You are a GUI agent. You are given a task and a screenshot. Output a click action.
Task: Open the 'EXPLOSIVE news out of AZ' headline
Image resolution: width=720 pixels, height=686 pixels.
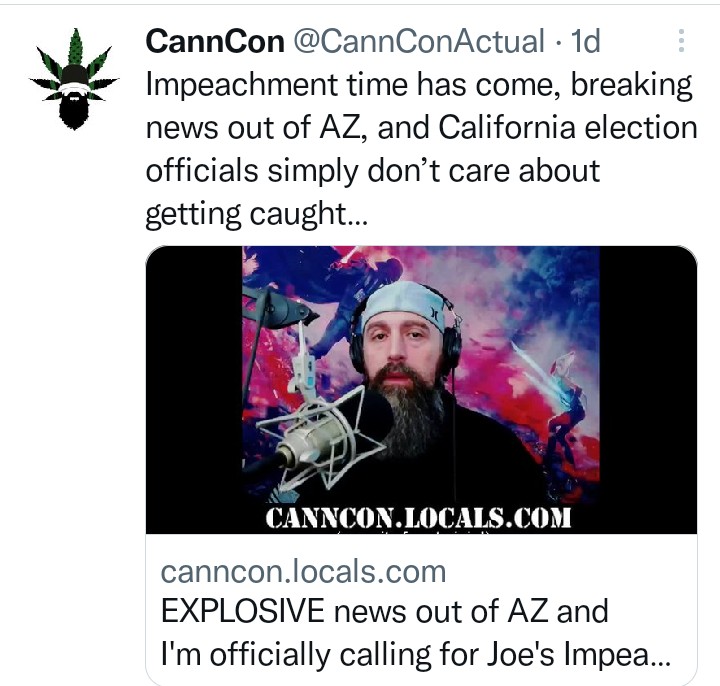tap(385, 612)
